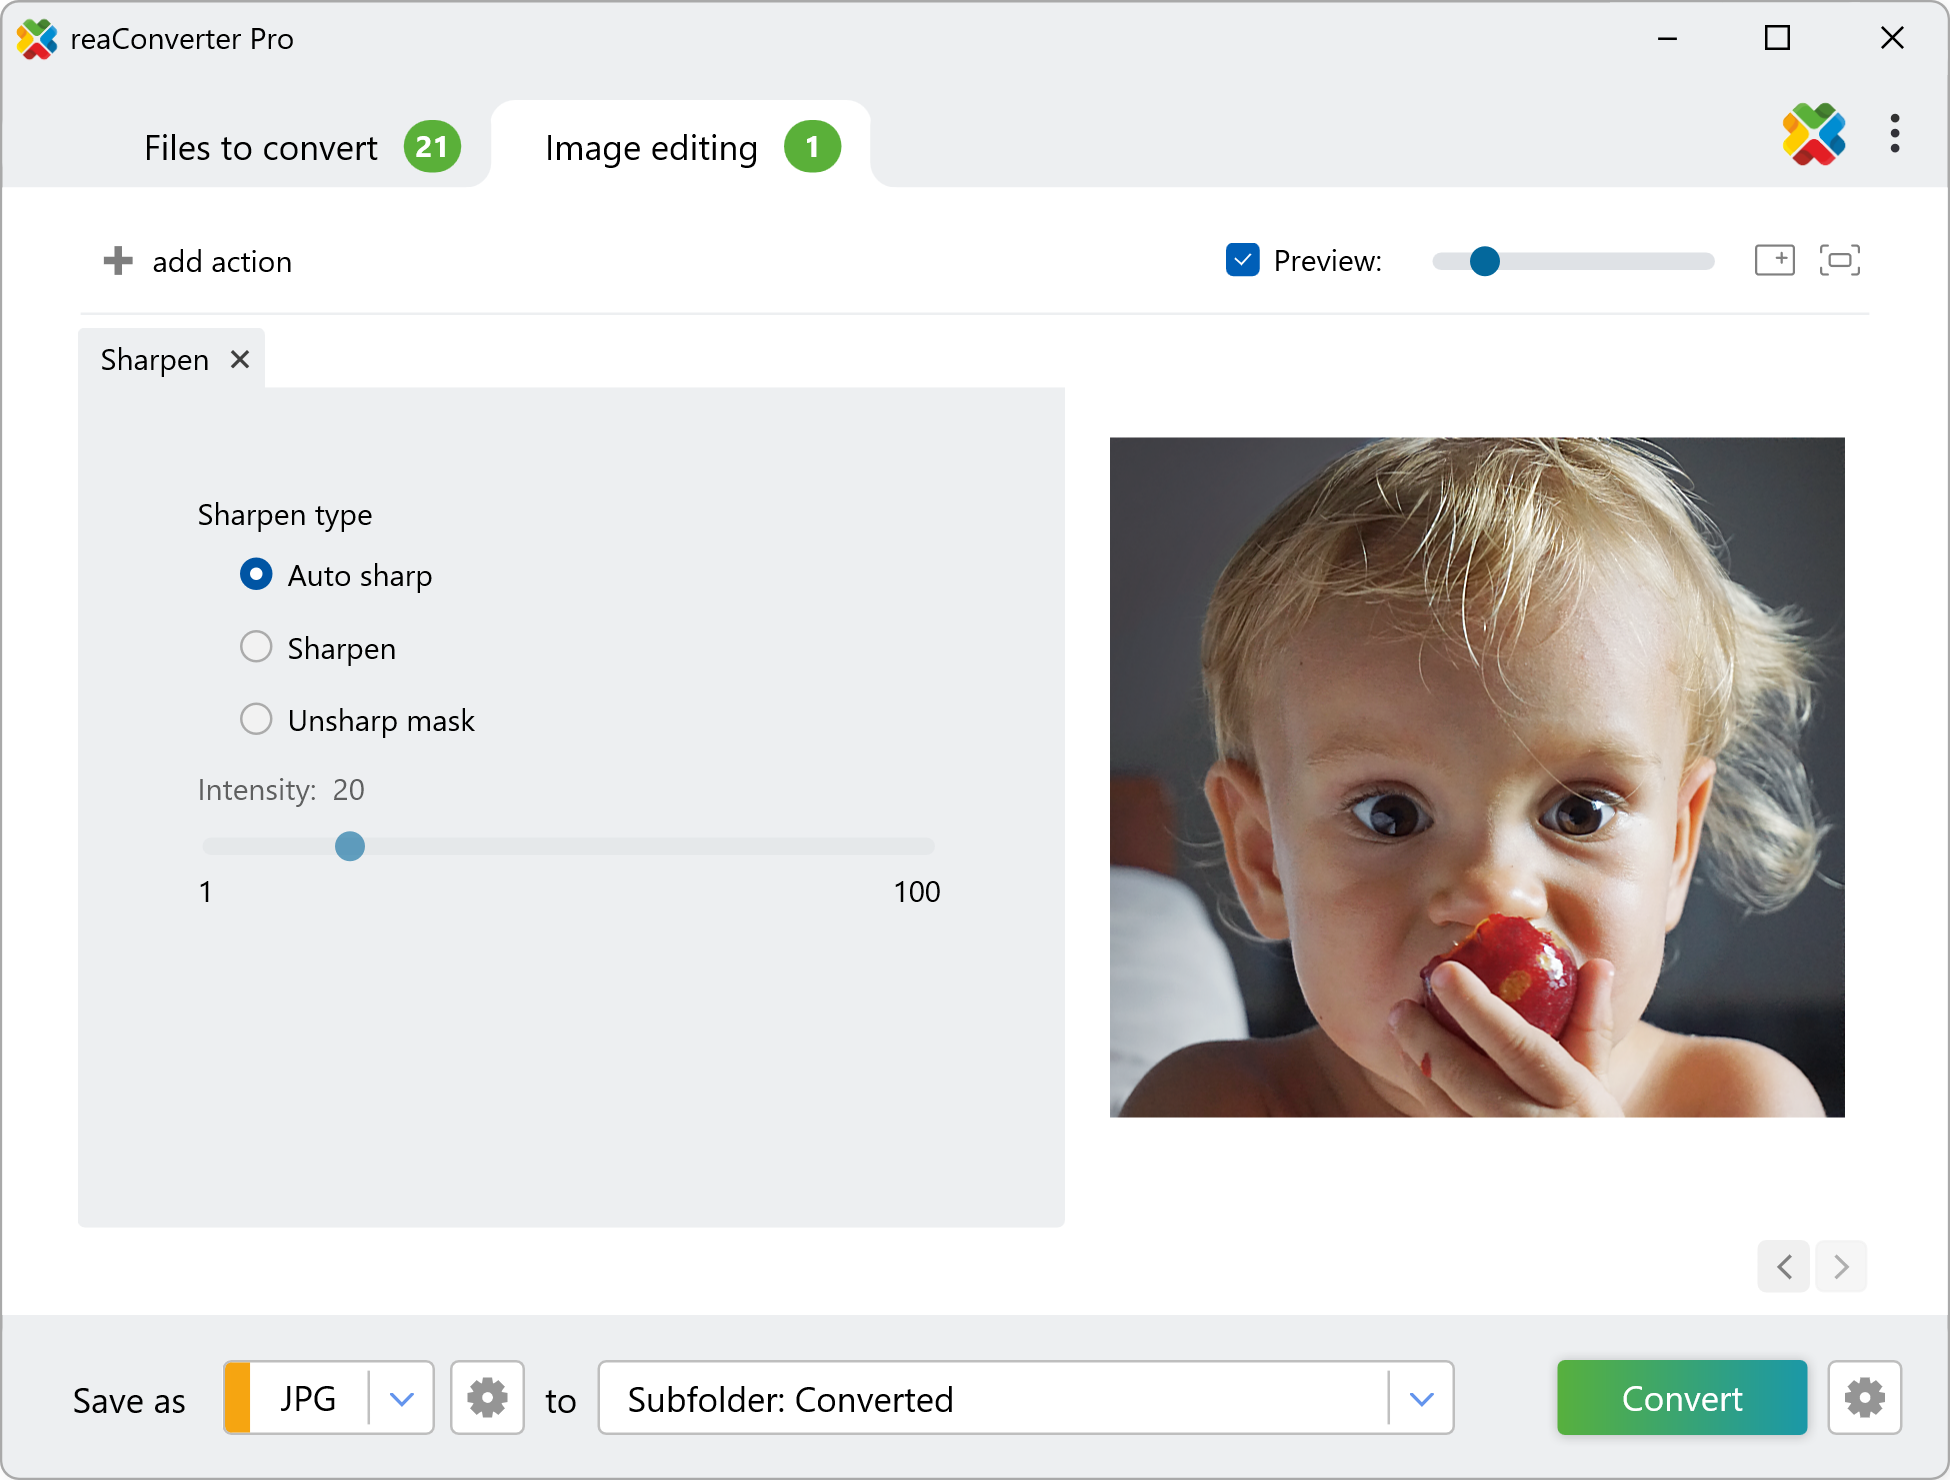Click the child preview image

tap(1476, 776)
